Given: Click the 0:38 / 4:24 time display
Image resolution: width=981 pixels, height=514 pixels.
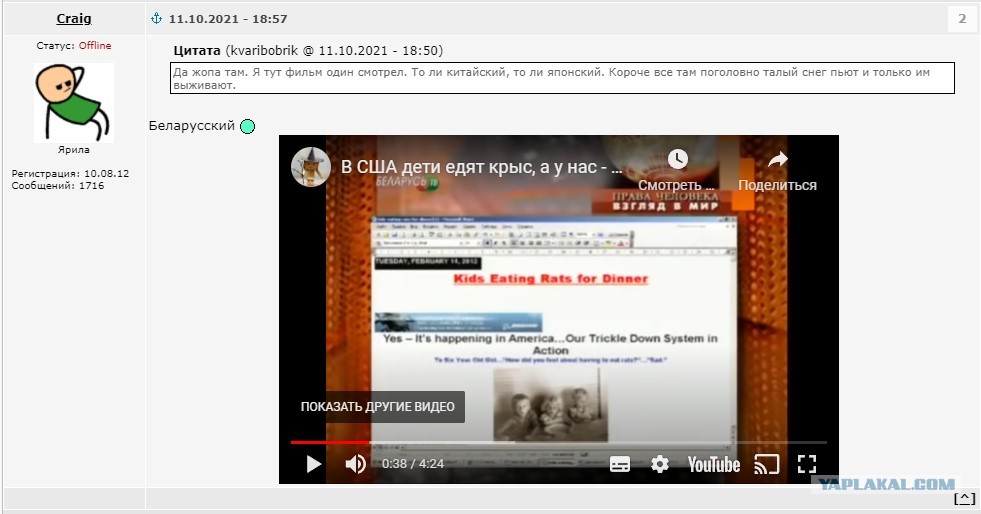Looking at the screenshot, I should (413, 464).
